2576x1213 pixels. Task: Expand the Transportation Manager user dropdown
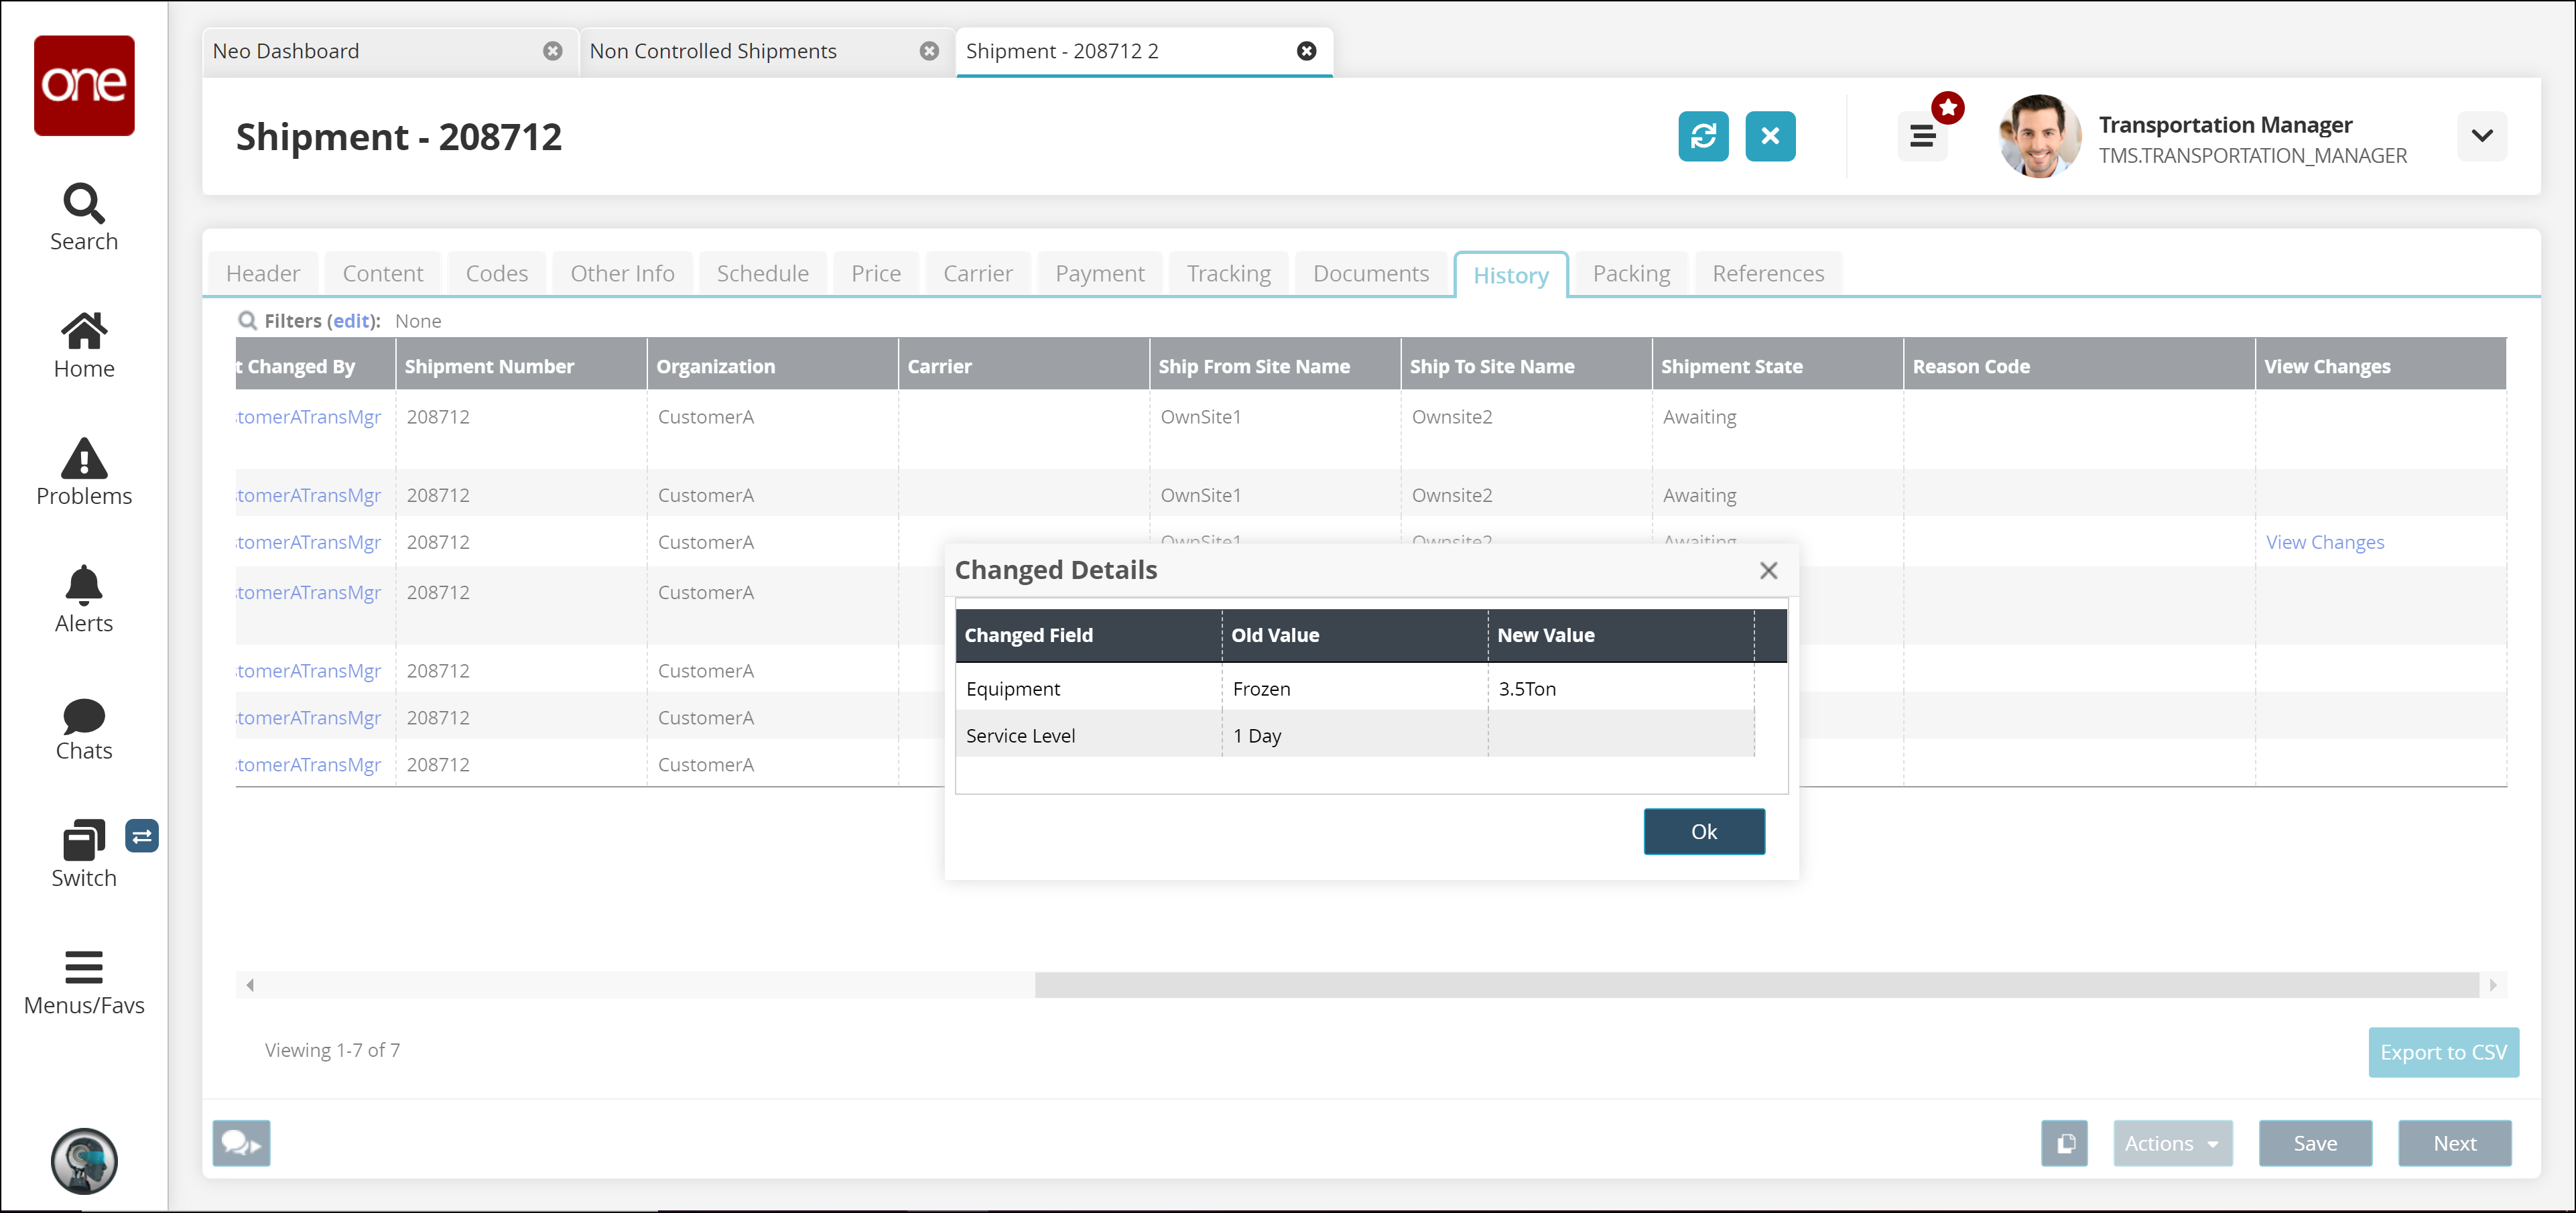pyautogui.click(x=2481, y=136)
